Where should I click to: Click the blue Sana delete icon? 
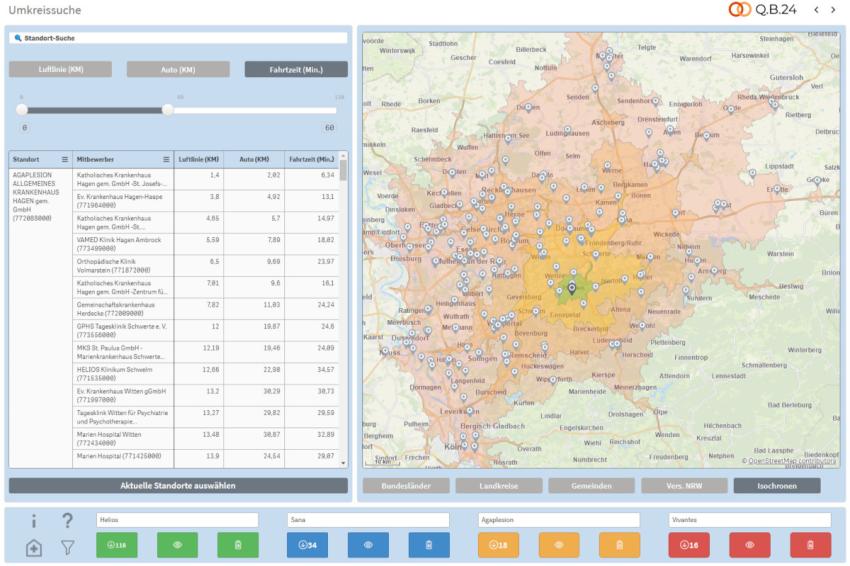click(x=429, y=545)
